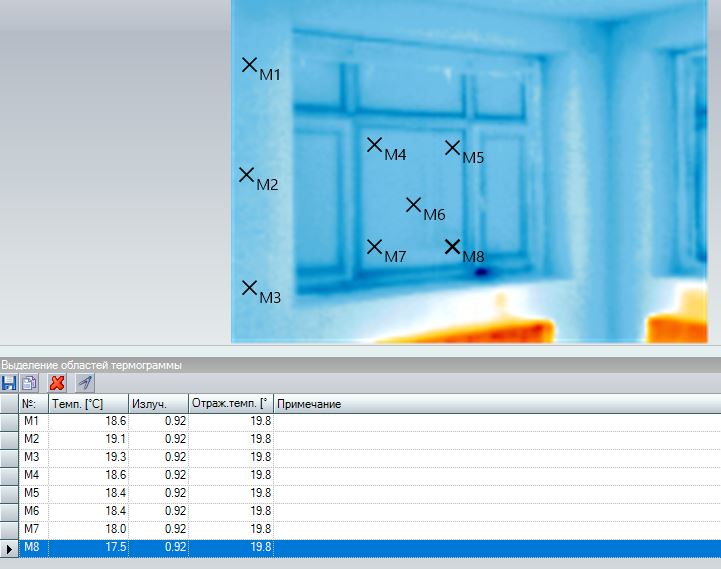The height and width of the screenshot is (569, 721).
Task: Select row M2 in the table
Action: [32, 439]
